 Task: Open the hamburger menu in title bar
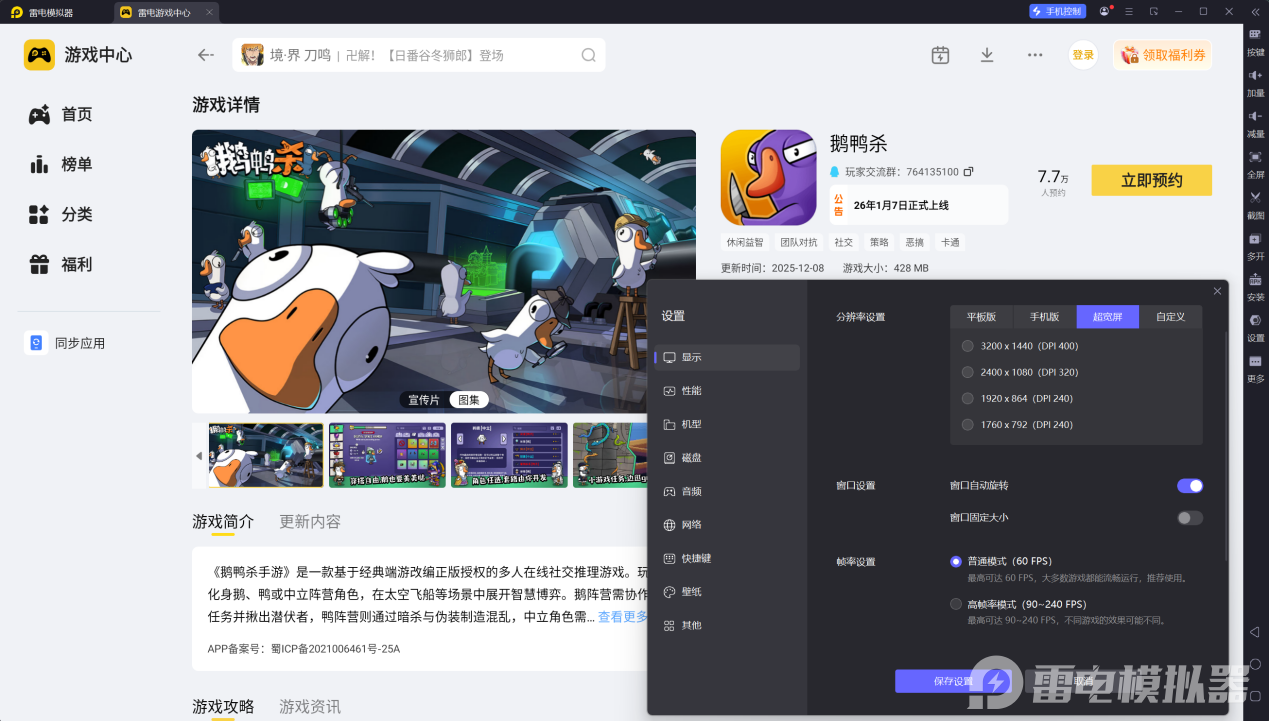[1128, 11]
